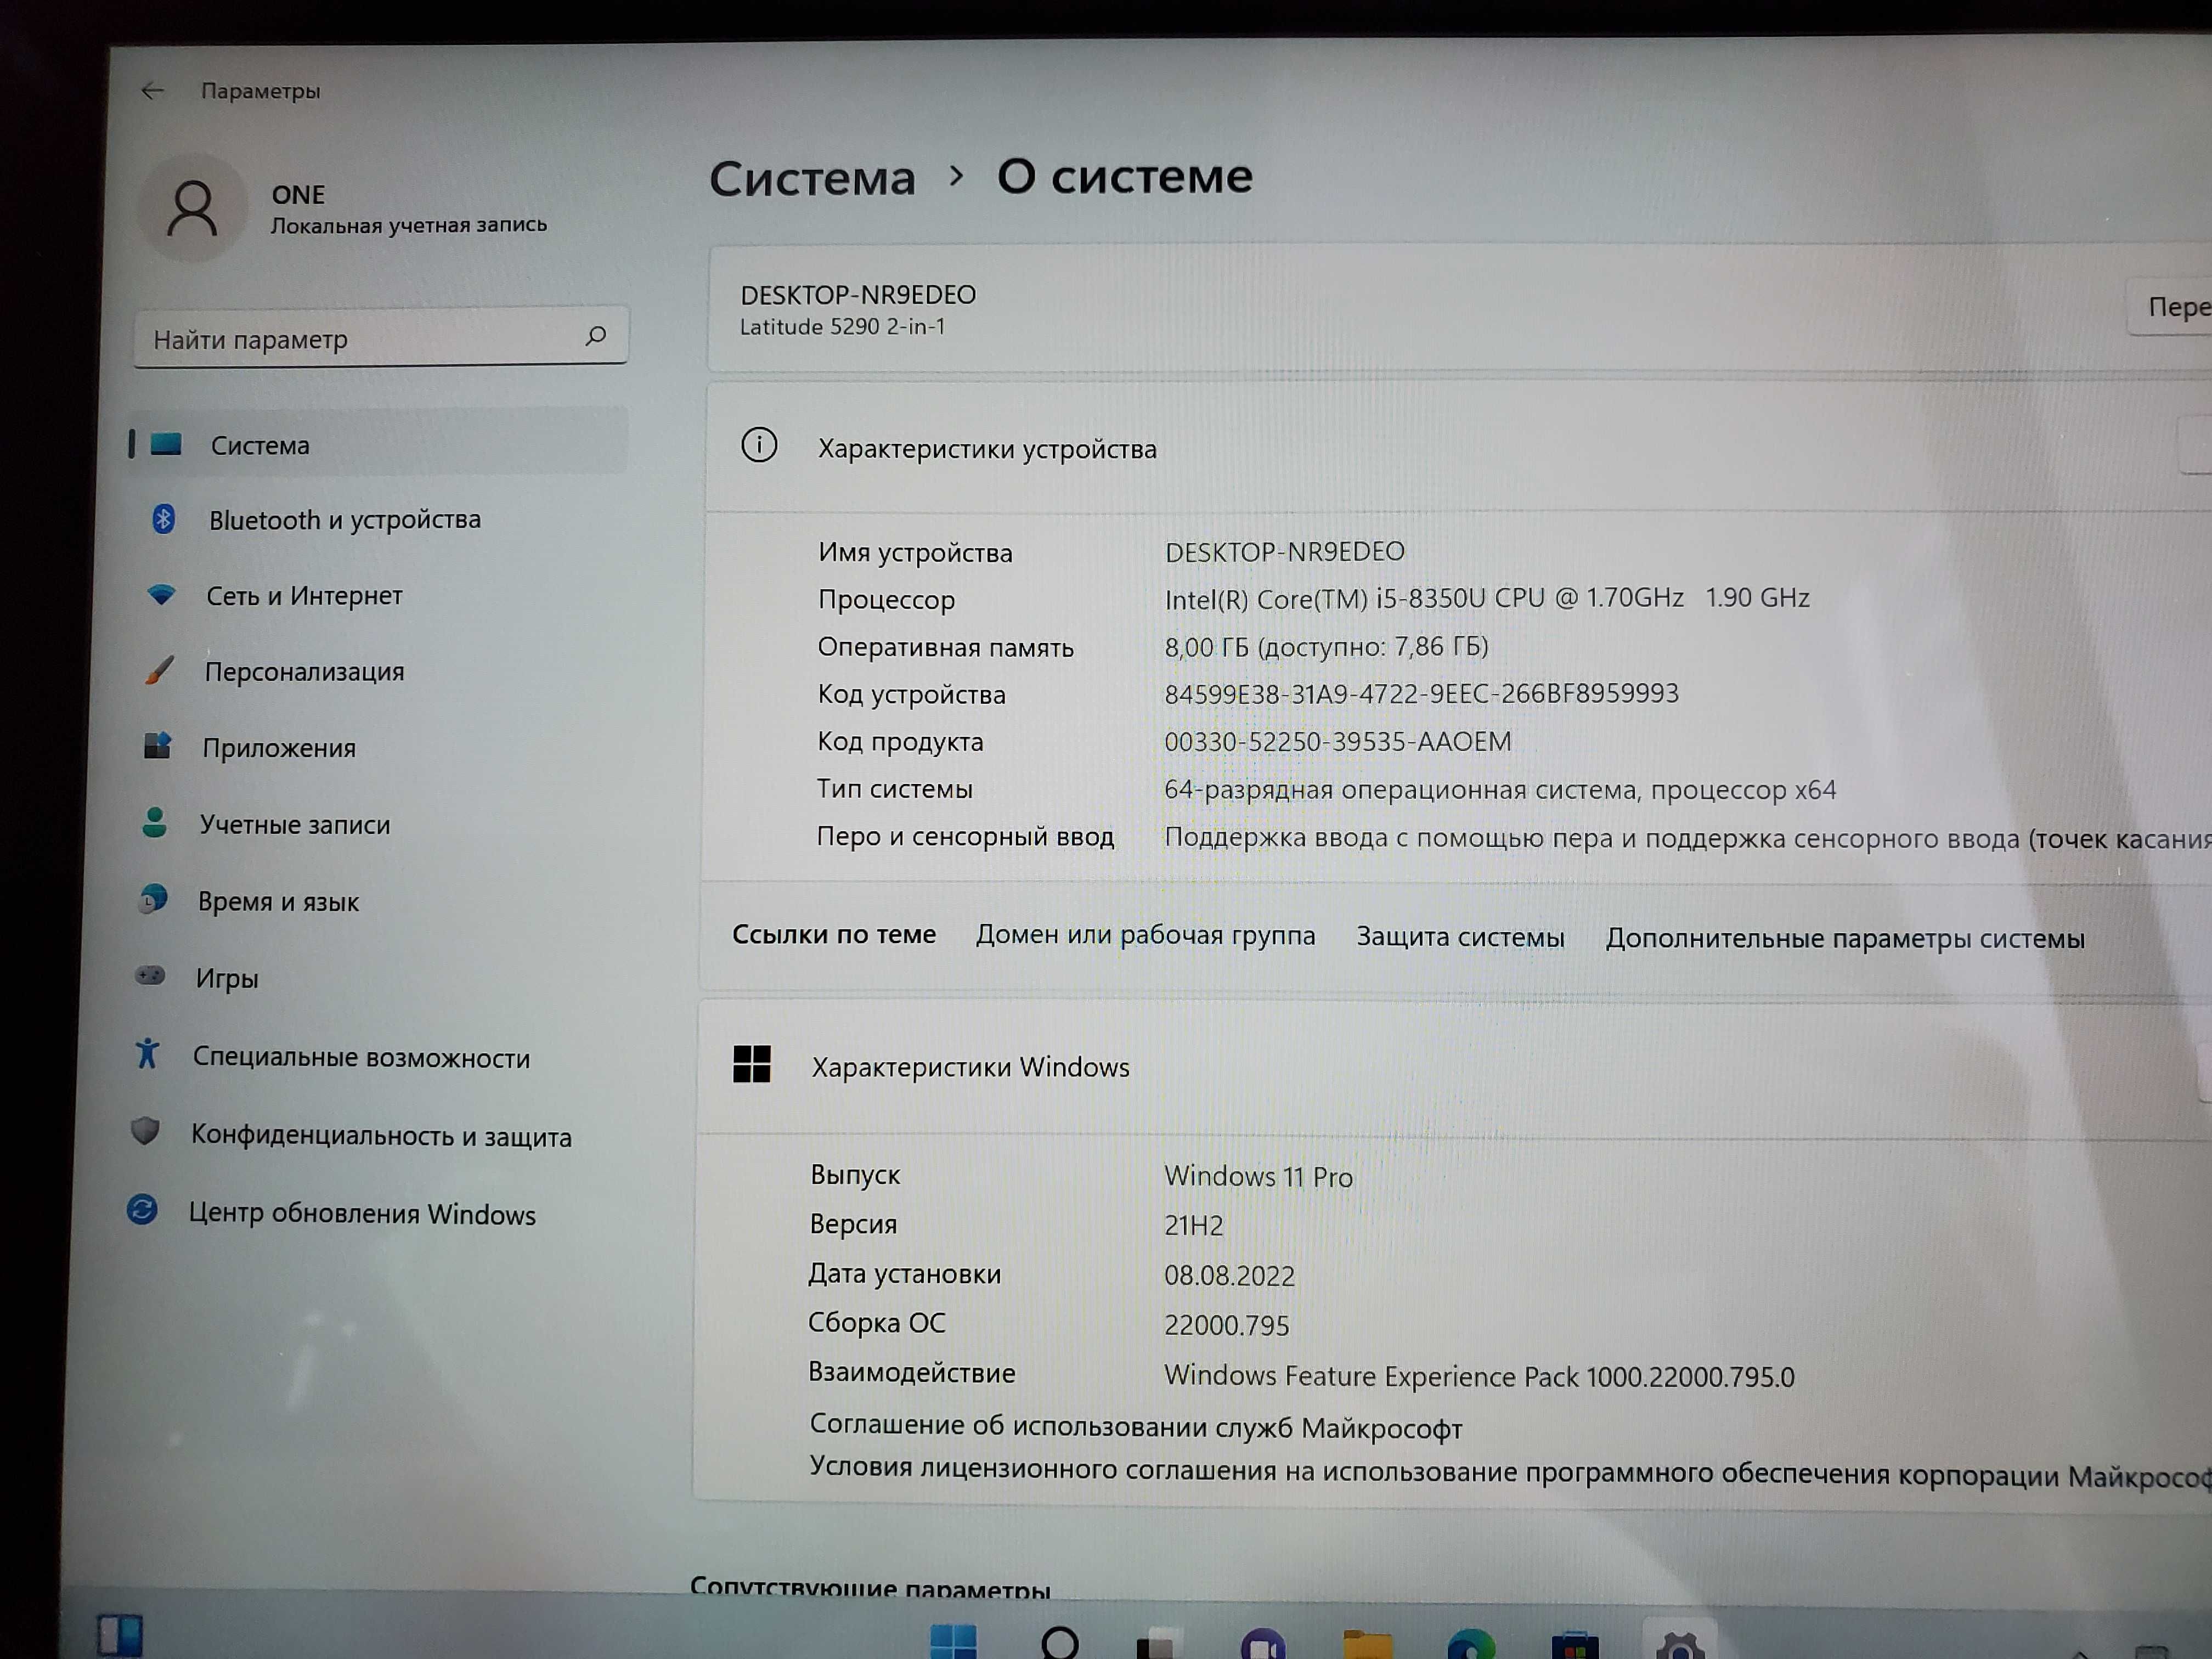
Task: Click the version value 21H2
Action: [1194, 1226]
